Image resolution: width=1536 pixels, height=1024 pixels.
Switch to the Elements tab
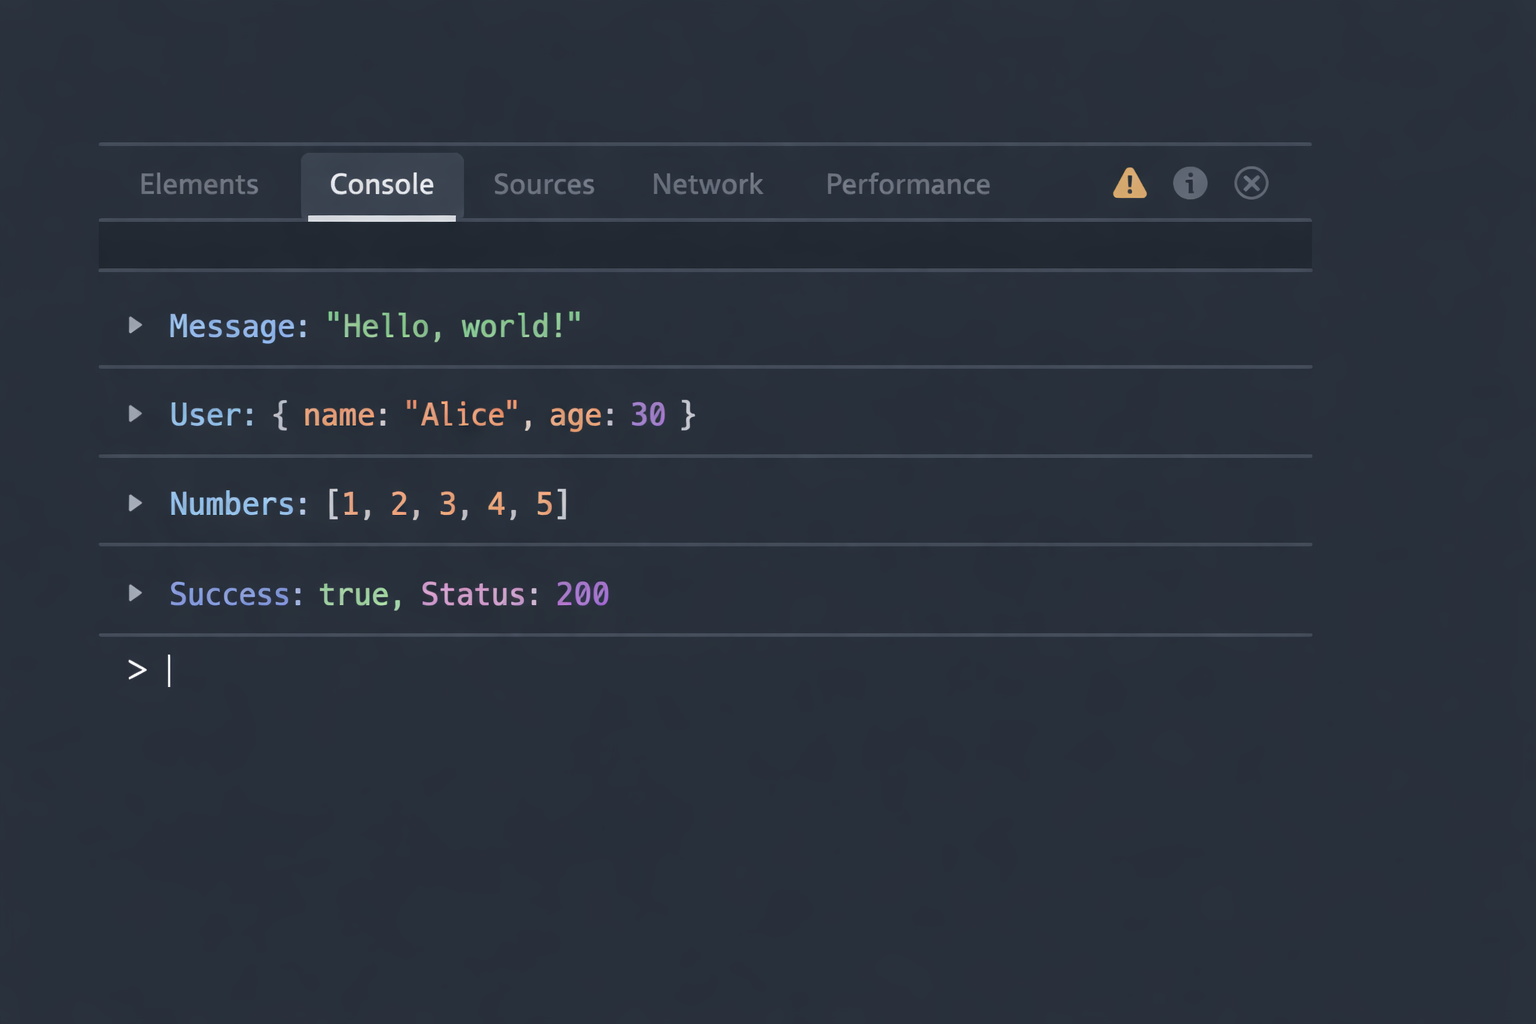click(199, 185)
